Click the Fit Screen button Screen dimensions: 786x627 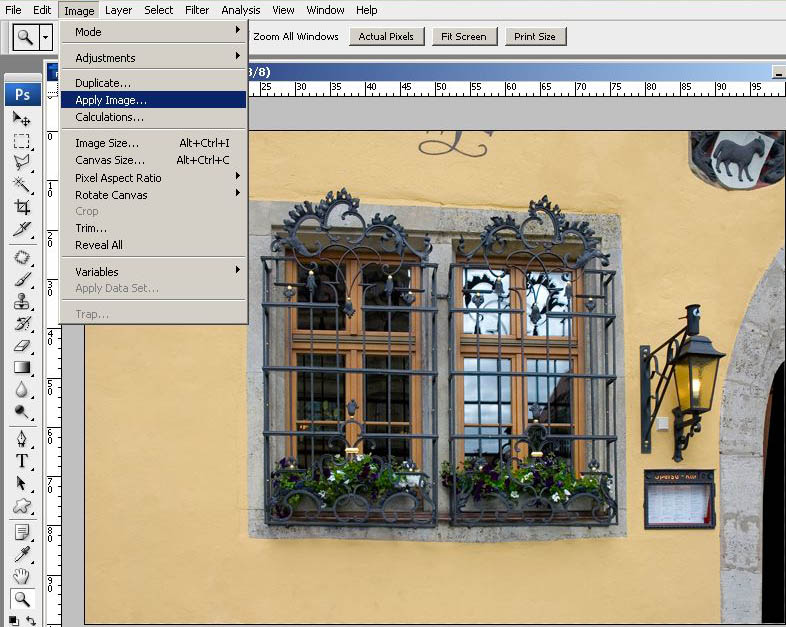(464, 37)
